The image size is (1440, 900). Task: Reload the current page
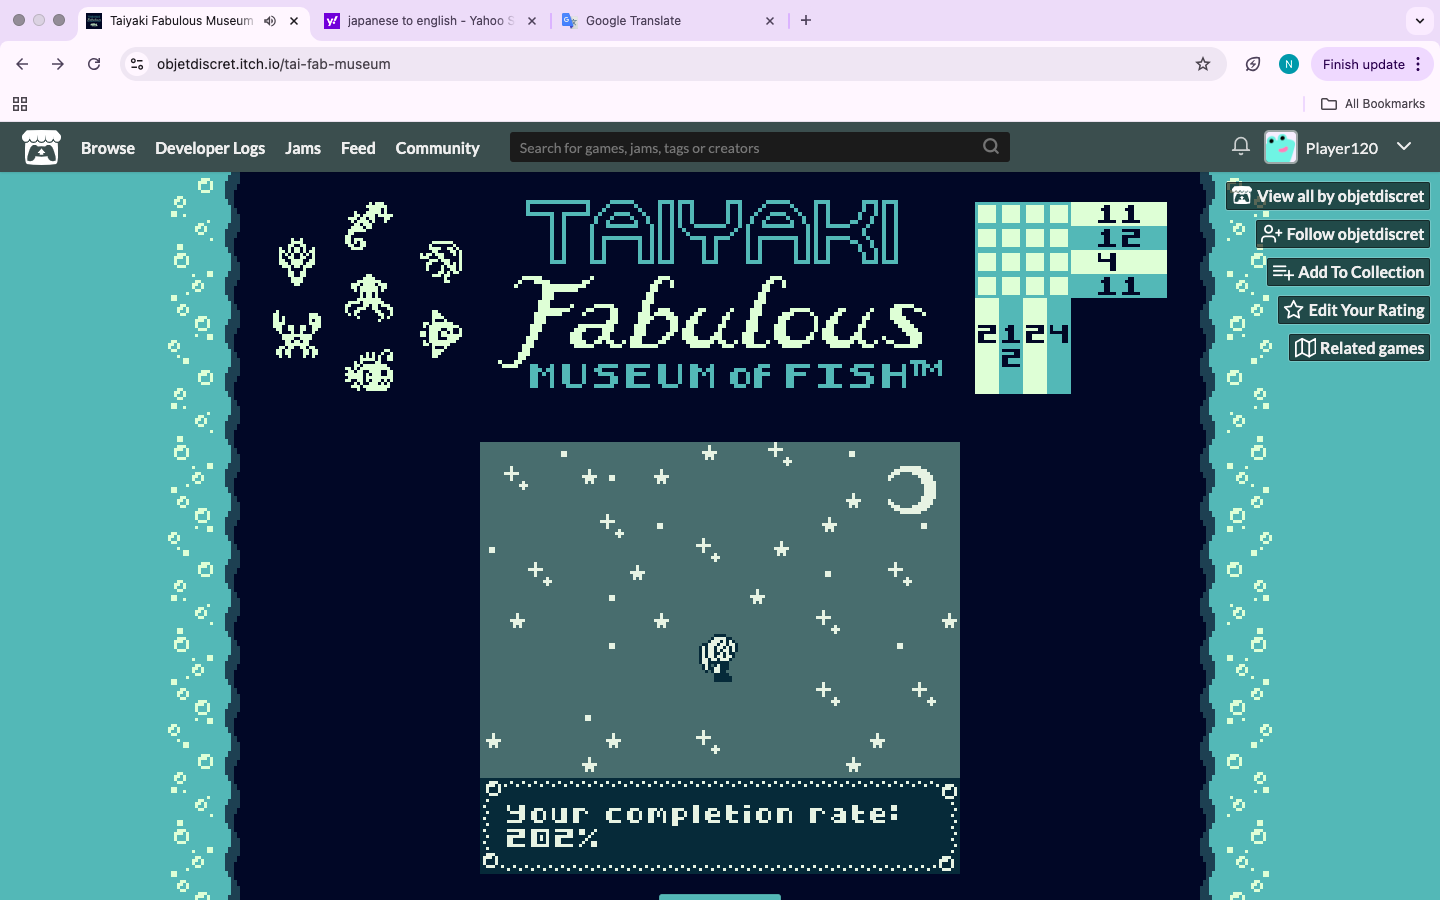94,64
